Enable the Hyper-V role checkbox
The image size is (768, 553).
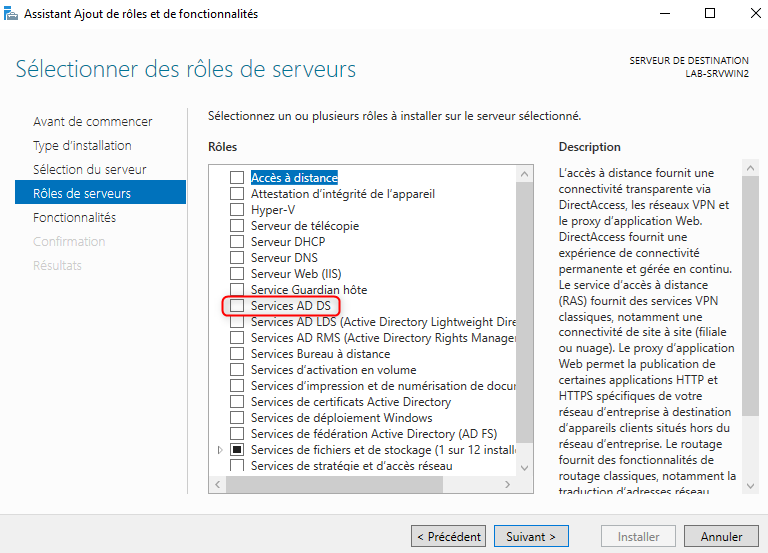point(237,210)
